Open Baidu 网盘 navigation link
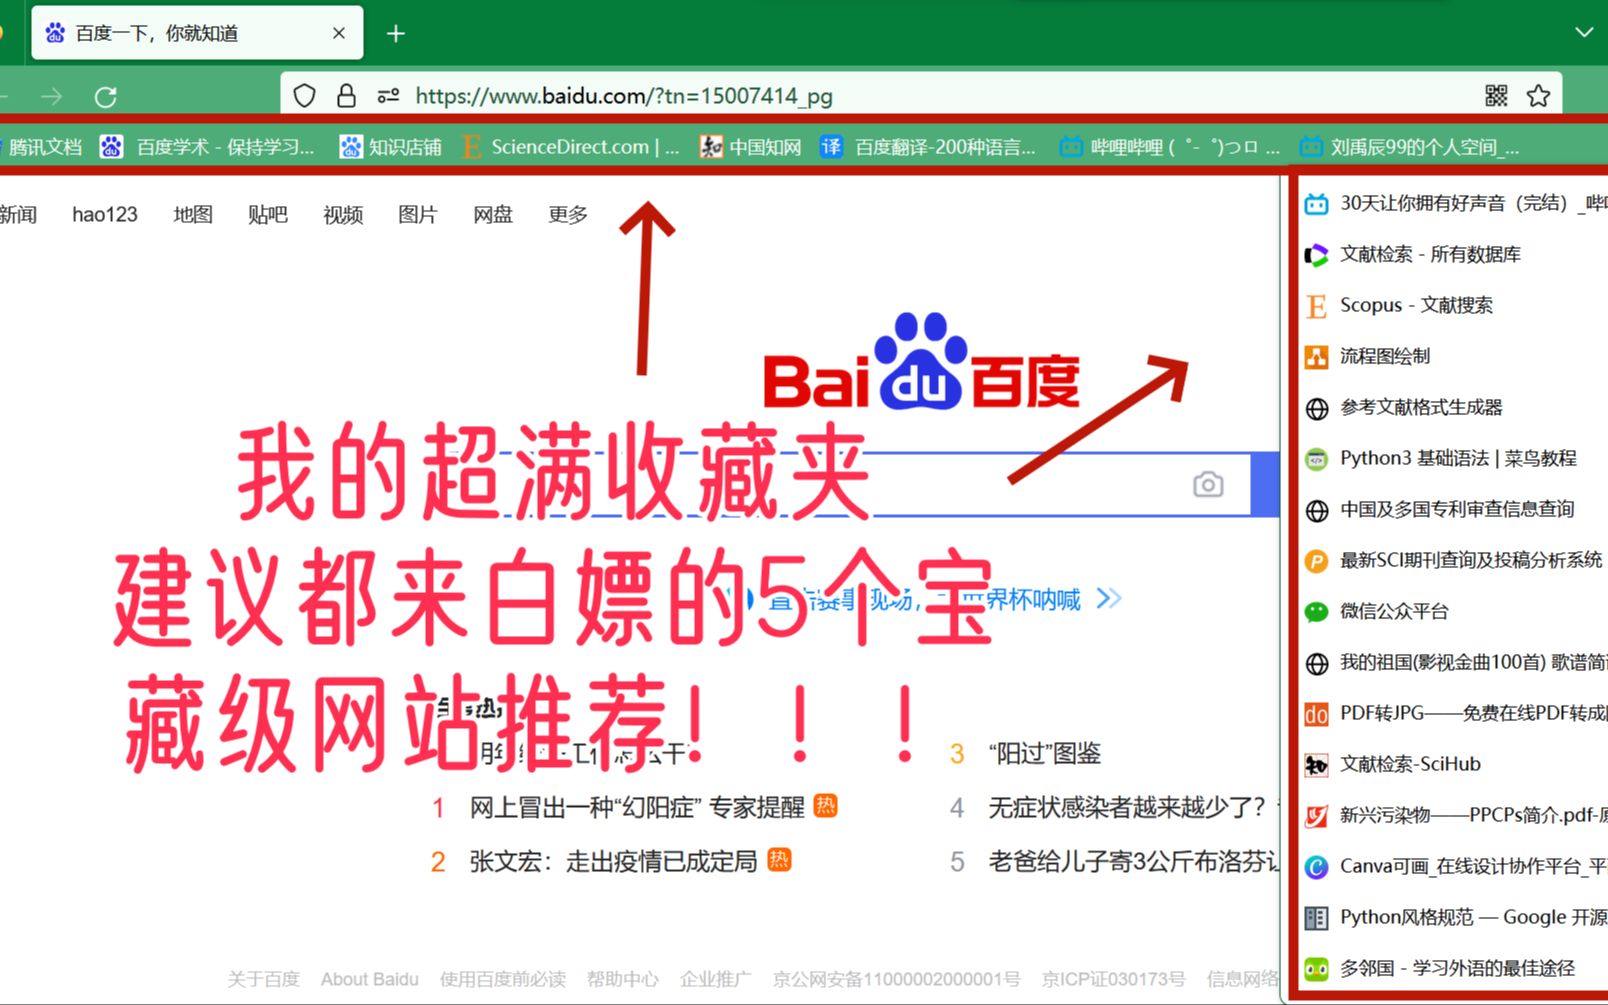Screen dimensions: 1608x1005 point(493,214)
